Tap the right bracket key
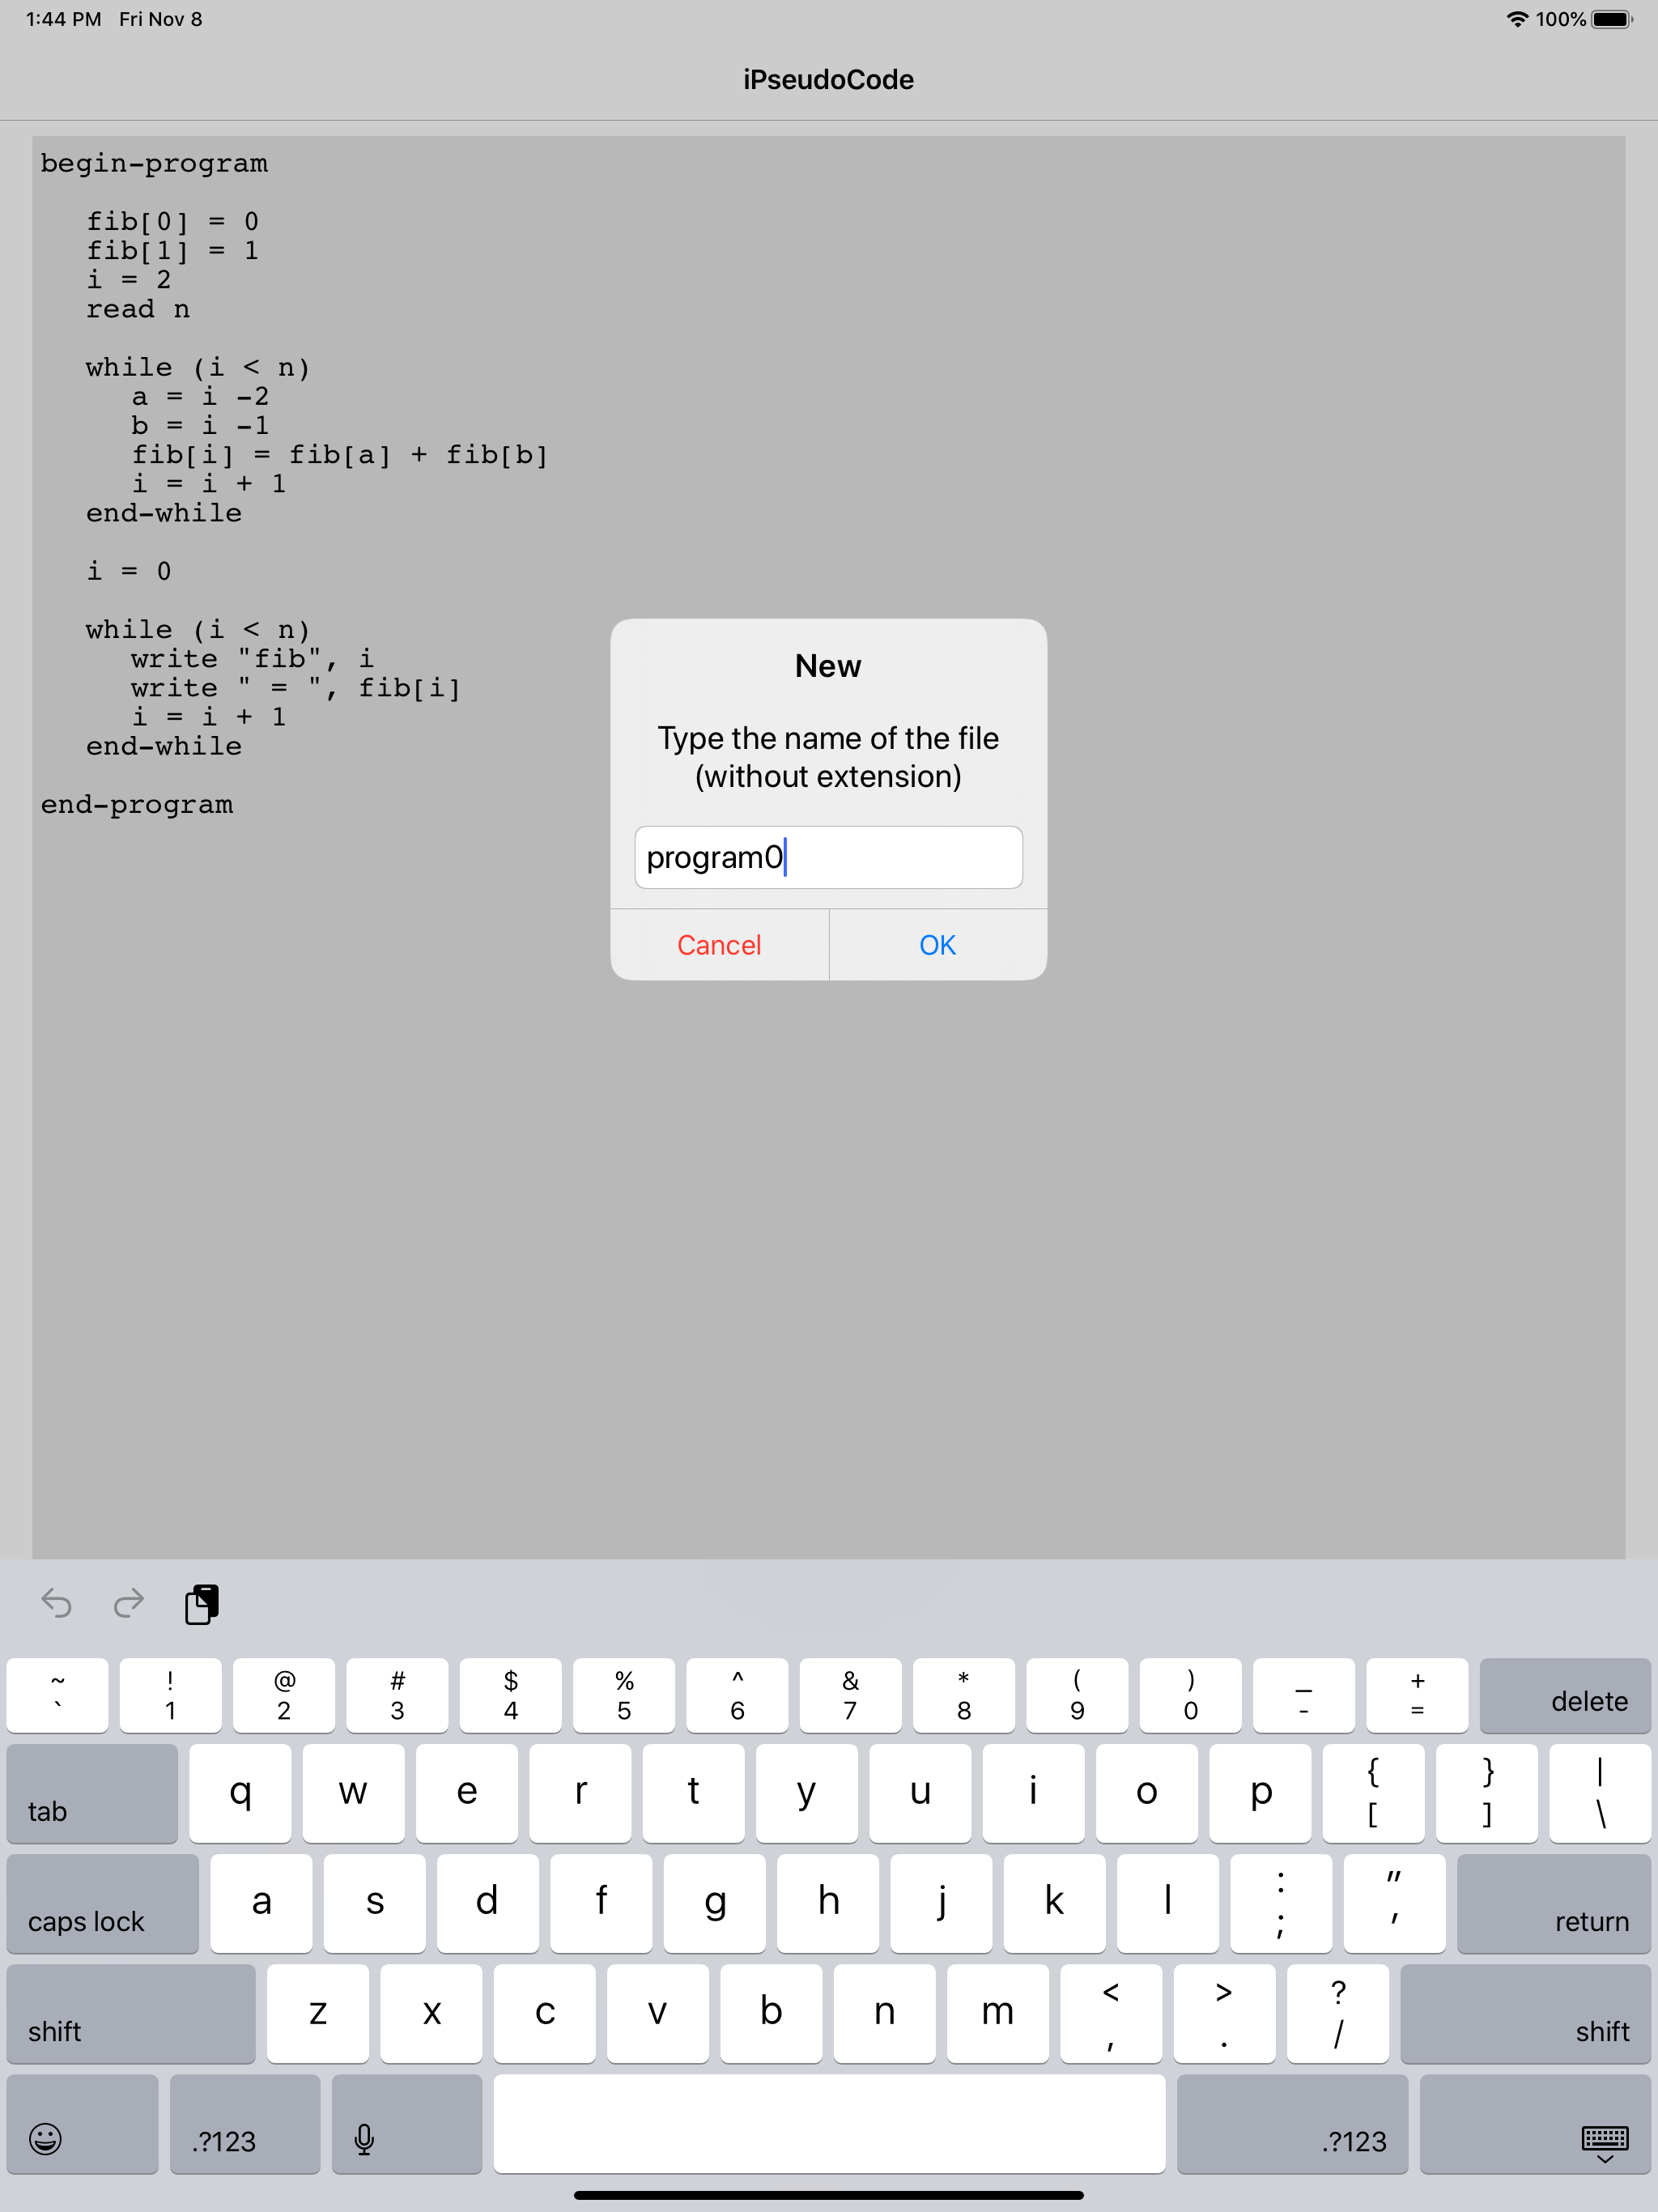Viewport: 1658px width, 2212px height. 1487,1794
